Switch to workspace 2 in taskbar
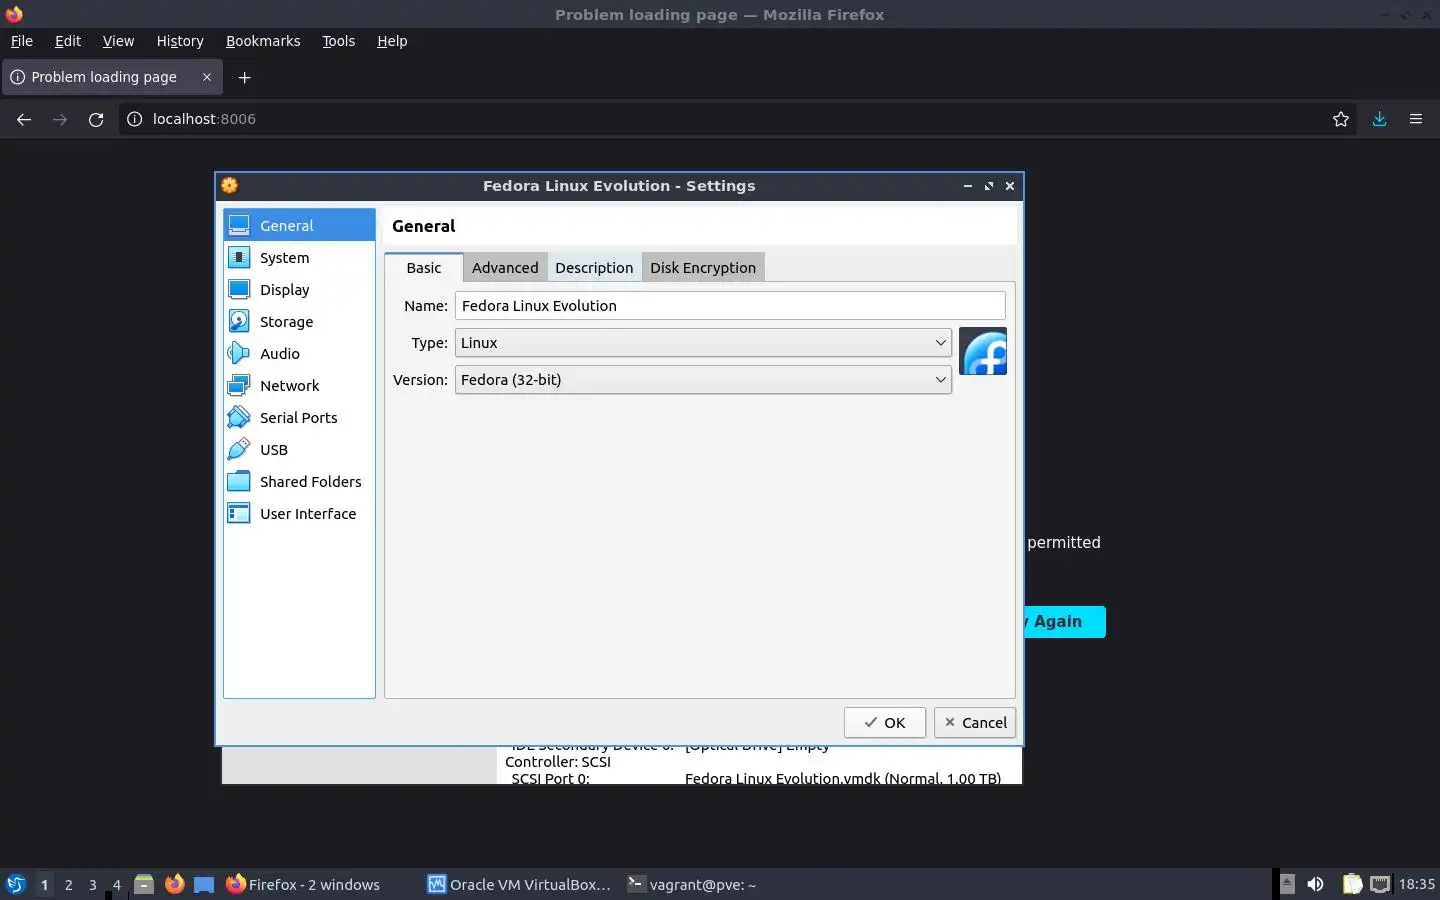Viewport: 1440px width, 900px height. (68, 884)
